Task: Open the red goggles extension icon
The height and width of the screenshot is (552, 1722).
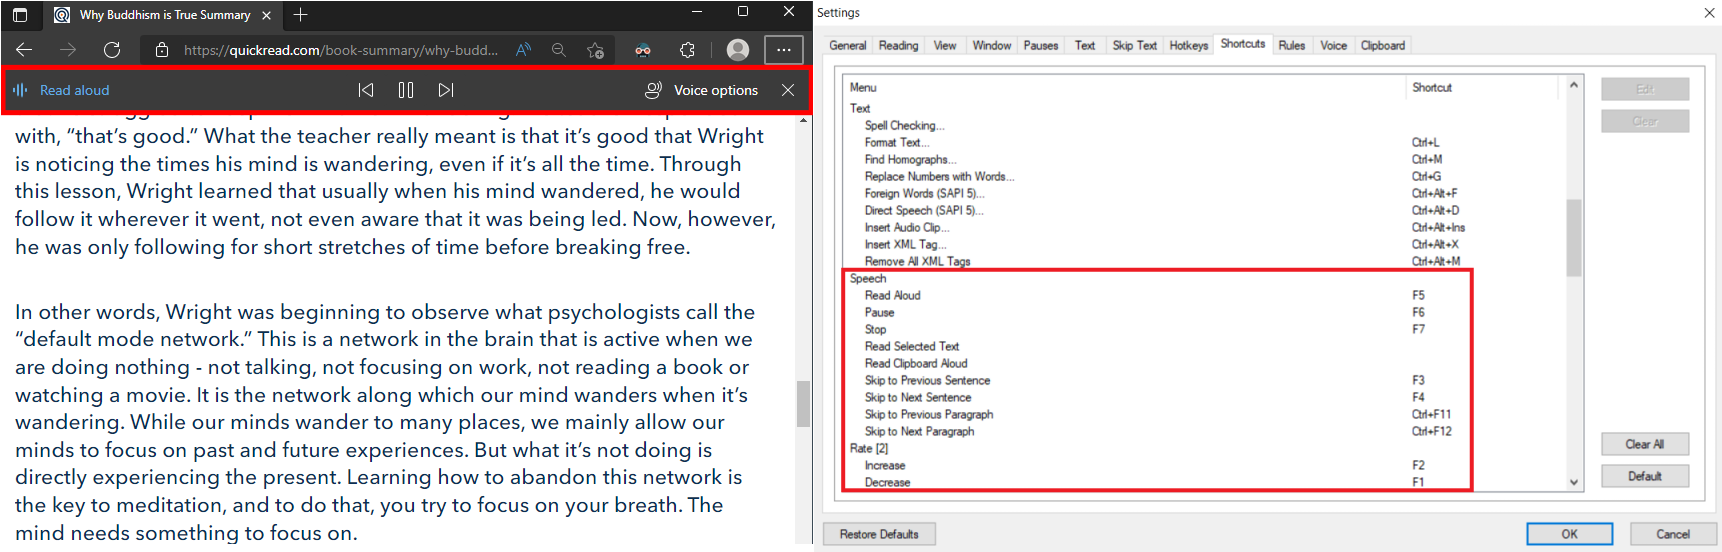Action: click(643, 50)
